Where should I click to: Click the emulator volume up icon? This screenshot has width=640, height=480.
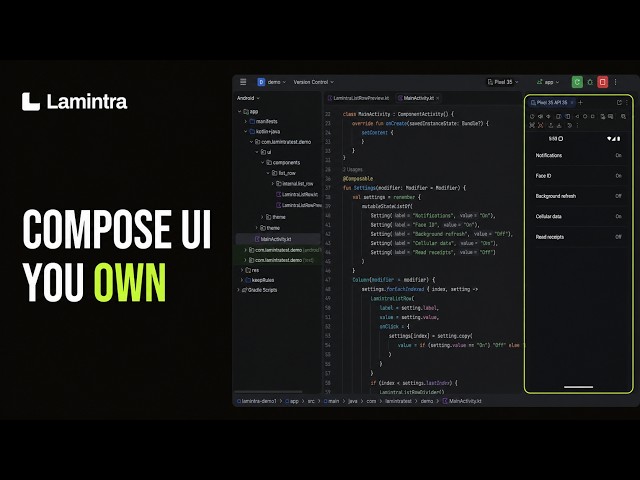[540, 116]
